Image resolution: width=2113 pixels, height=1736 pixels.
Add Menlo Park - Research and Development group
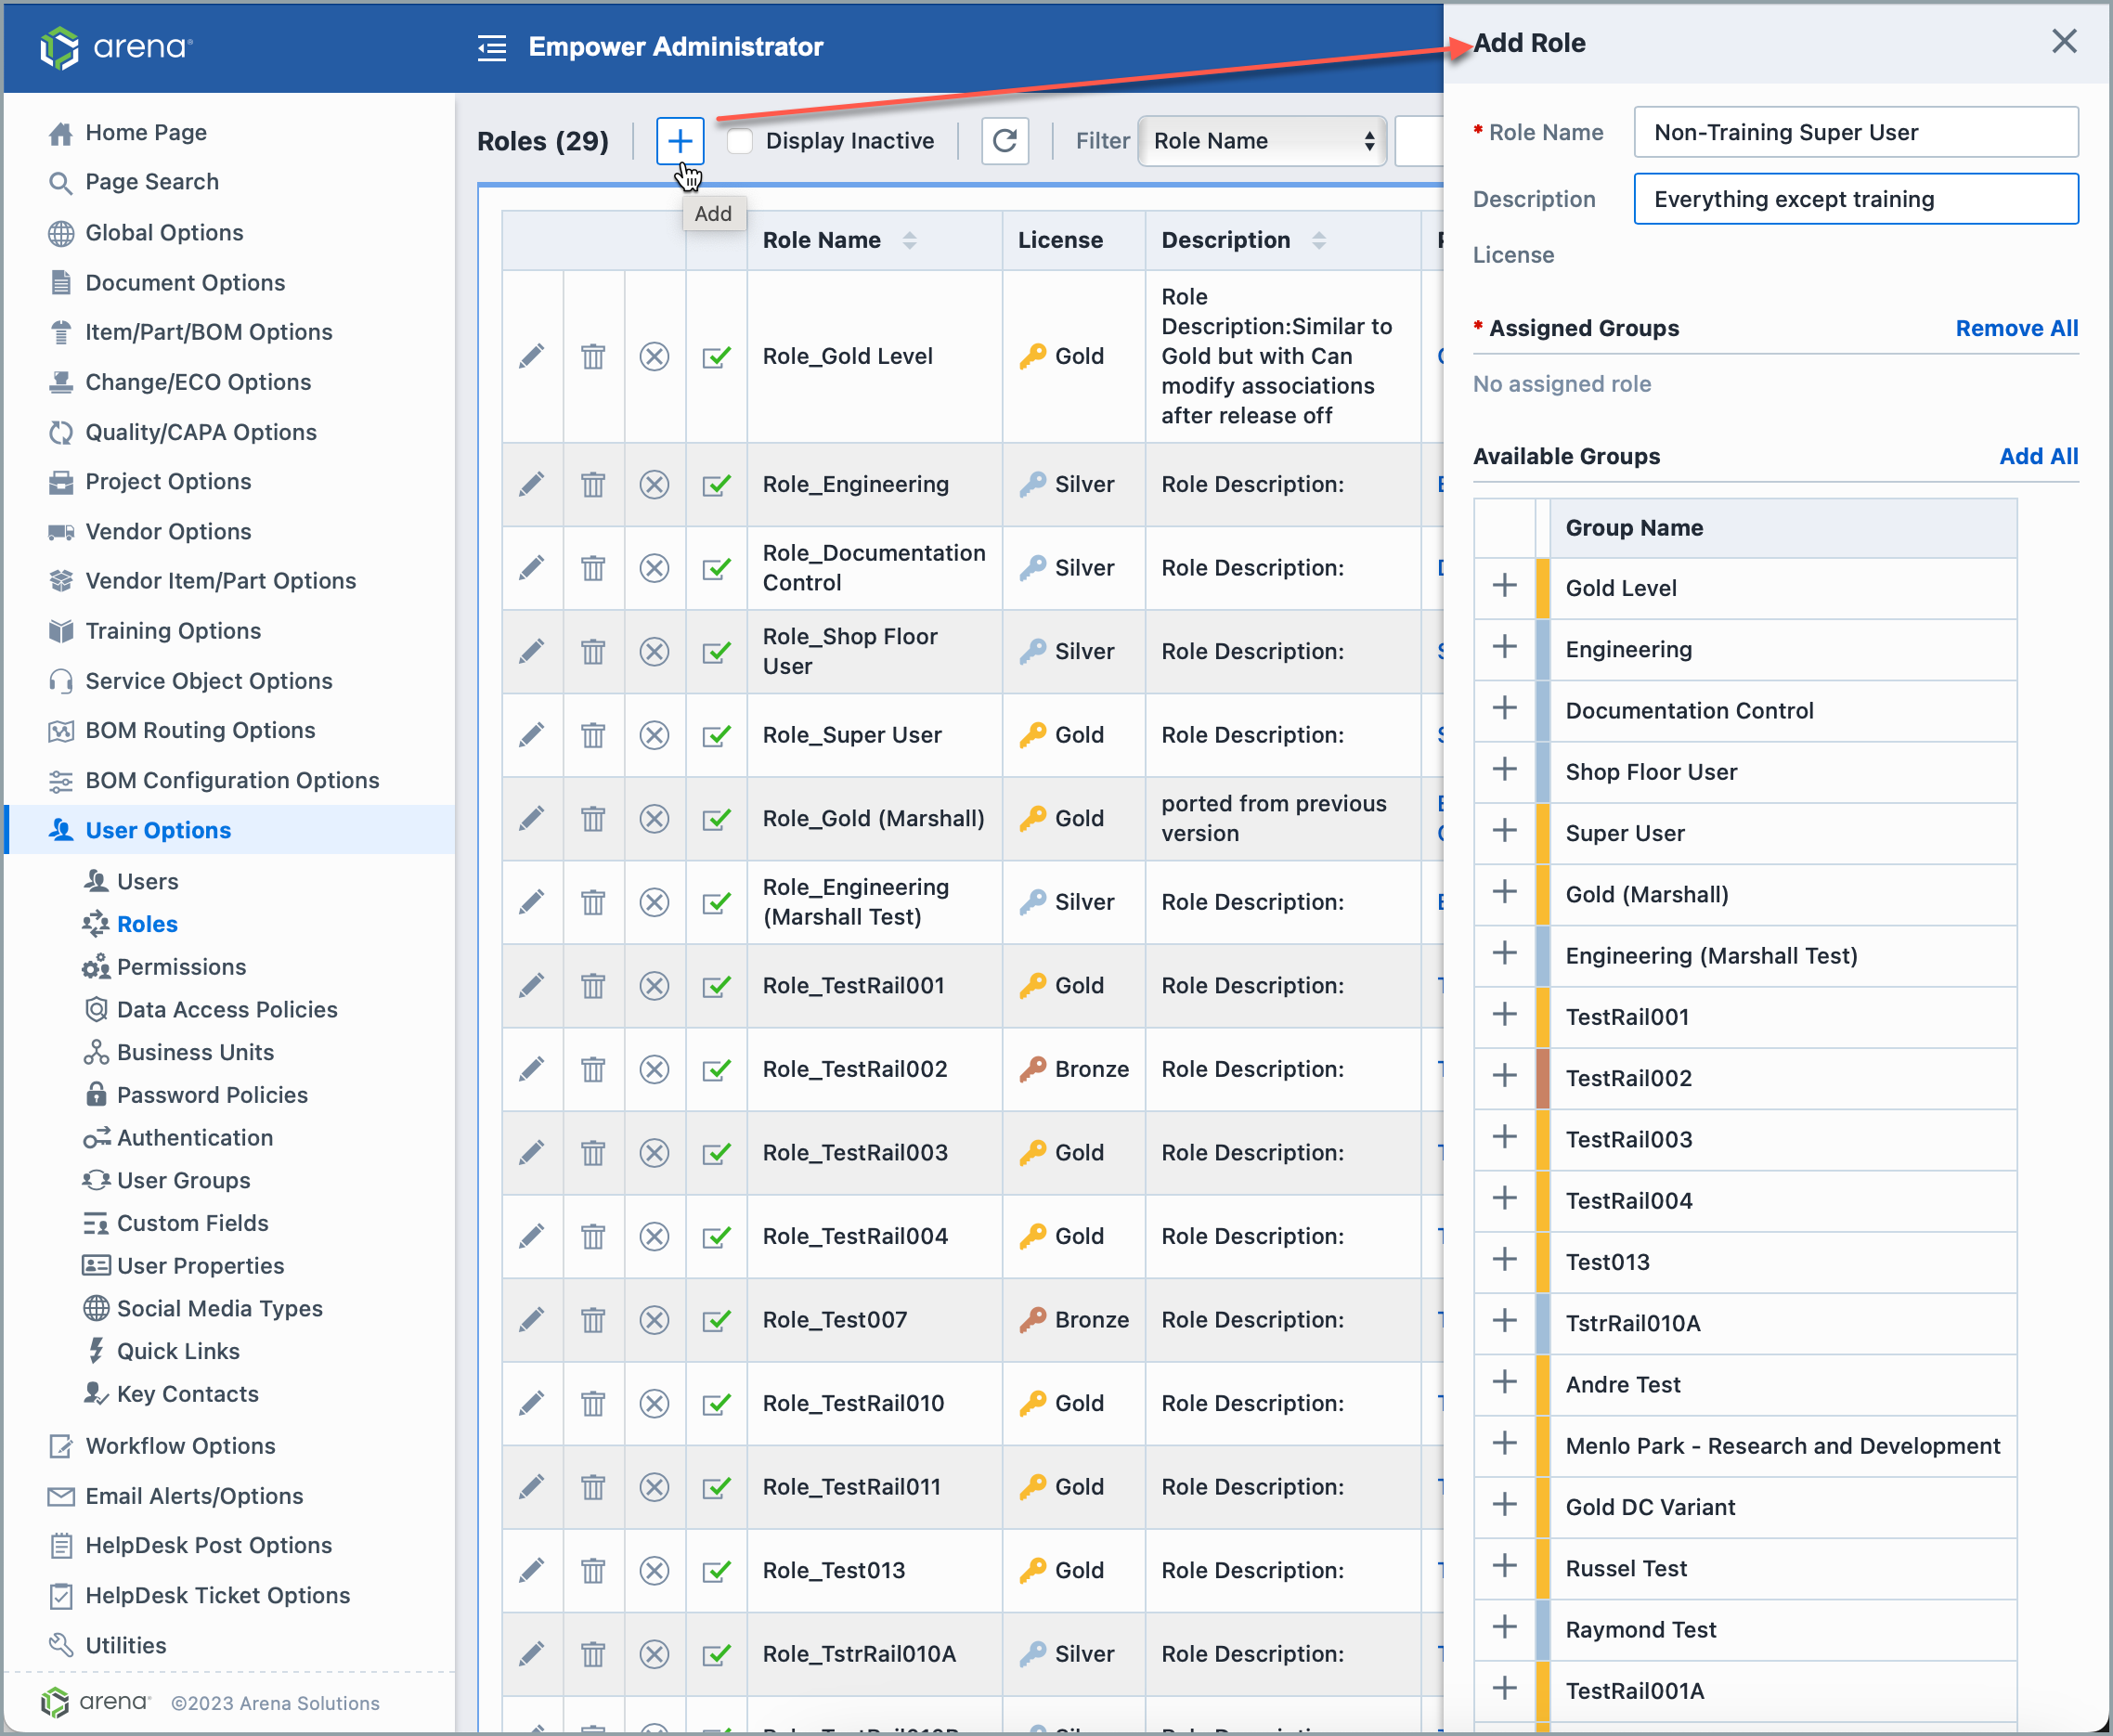coord(1504,1444)
